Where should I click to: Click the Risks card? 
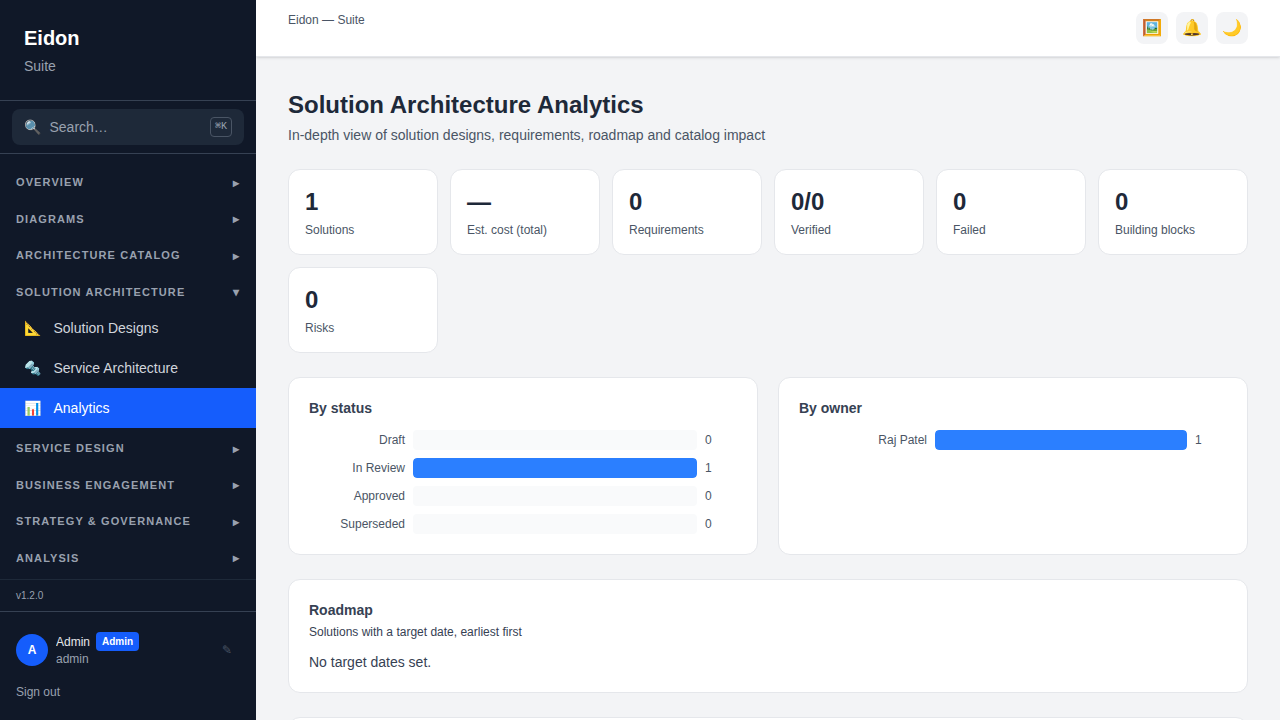(363, 310)
